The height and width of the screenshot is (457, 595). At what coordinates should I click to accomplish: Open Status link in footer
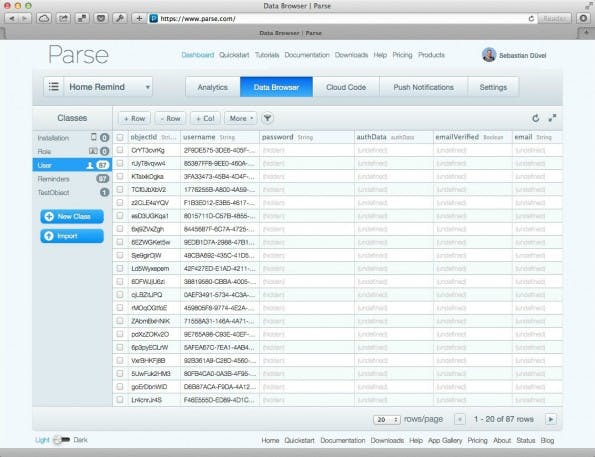526,440
